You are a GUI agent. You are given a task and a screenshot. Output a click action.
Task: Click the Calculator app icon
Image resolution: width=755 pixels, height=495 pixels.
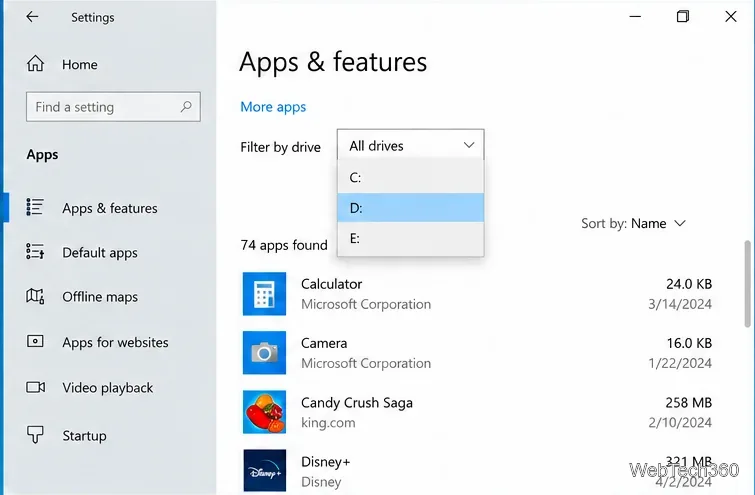pyautogui.click(x=264, y=294)
